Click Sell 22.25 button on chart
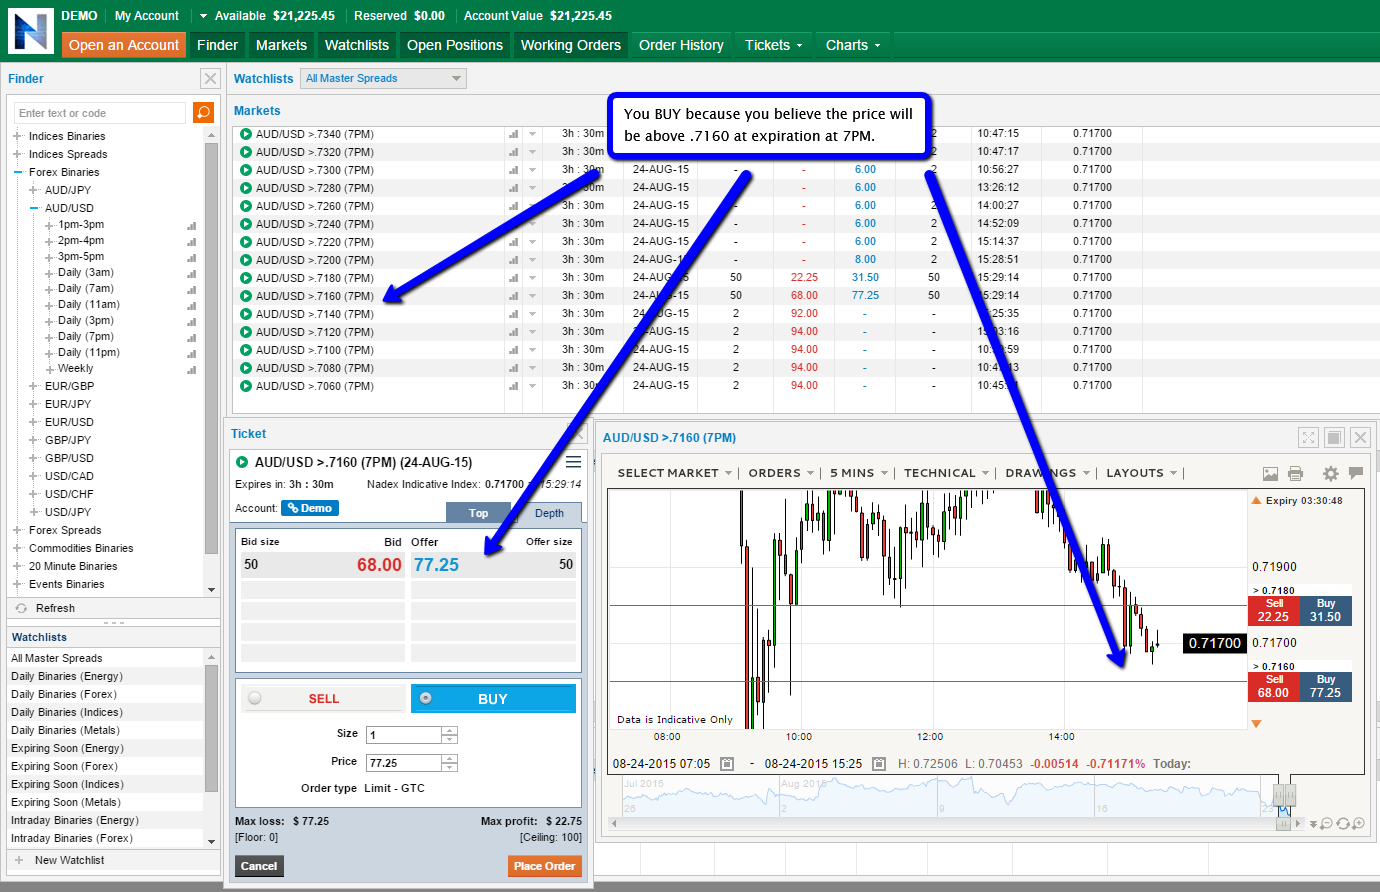Screen dimensions: 1380x892 1273,610
